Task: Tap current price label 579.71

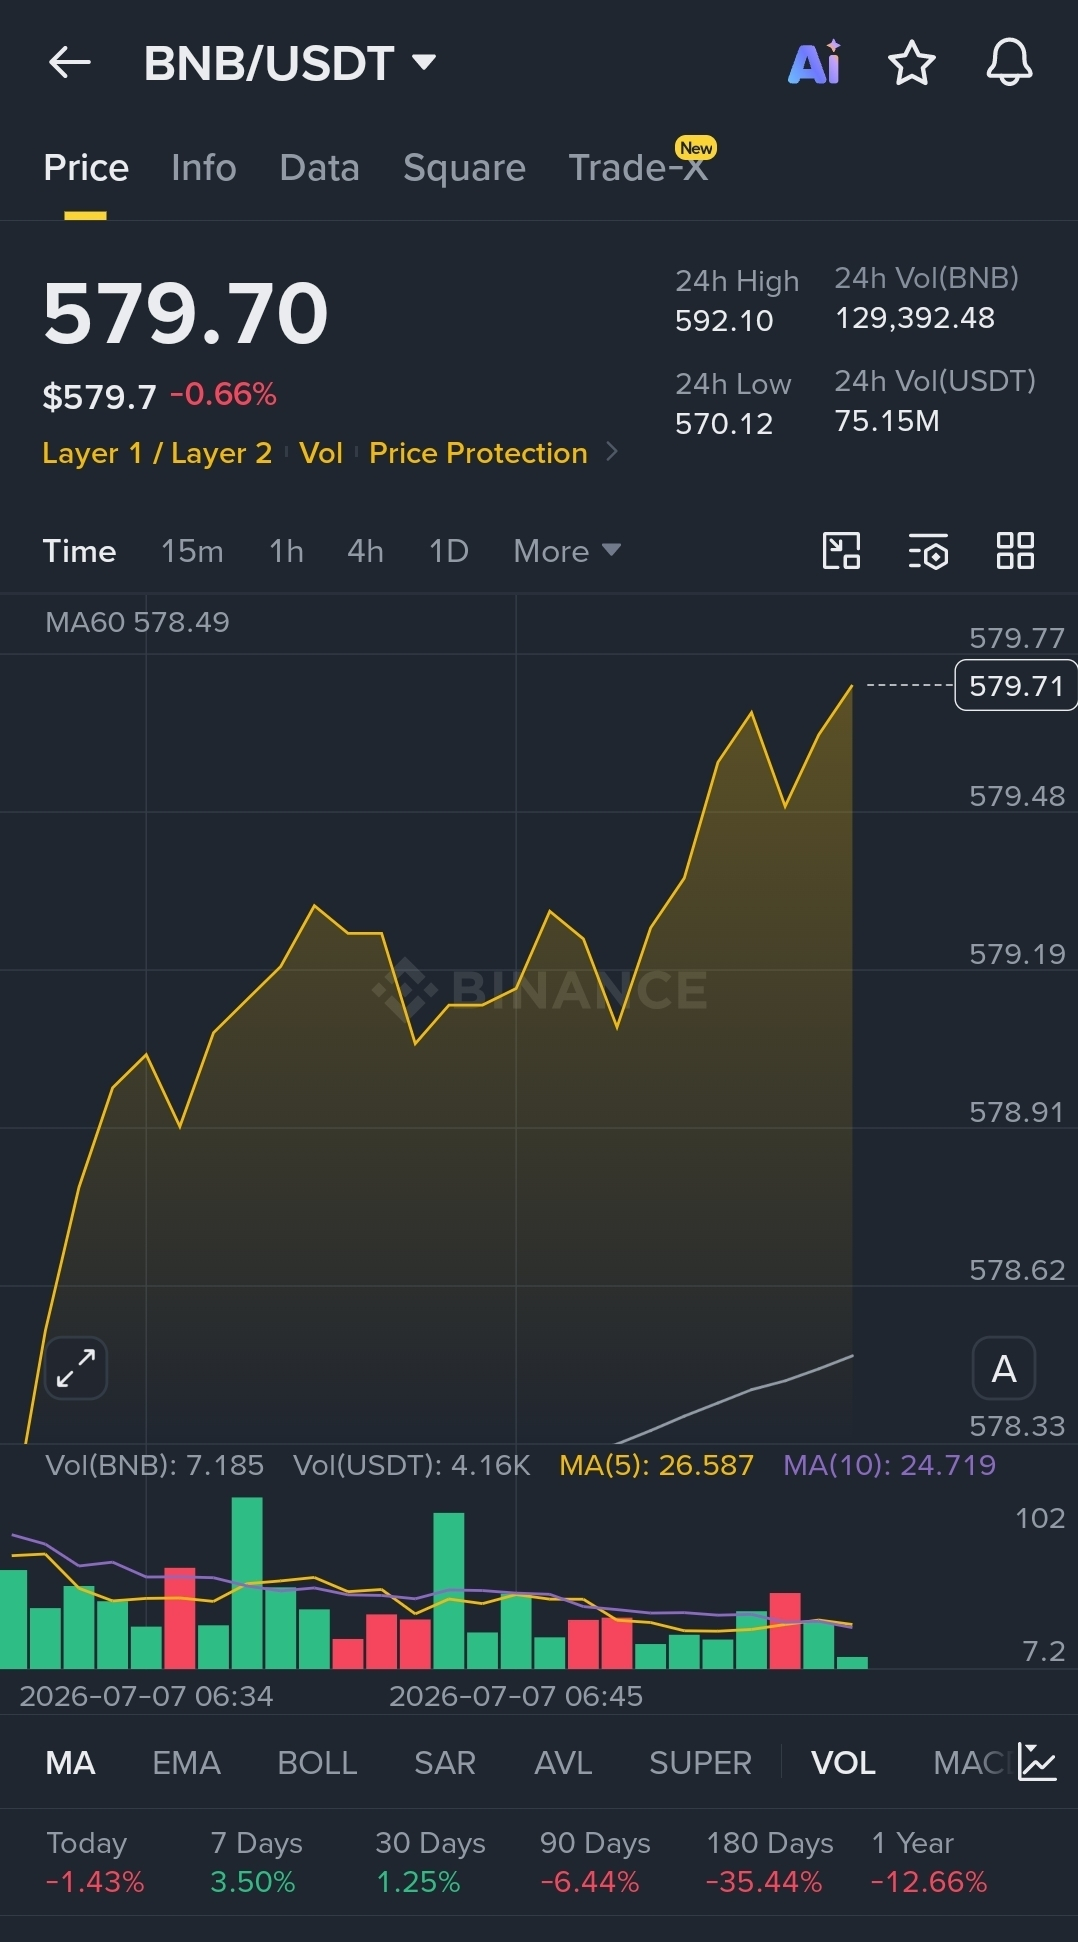Action: pyautogui.click(x=1016, y=685)
